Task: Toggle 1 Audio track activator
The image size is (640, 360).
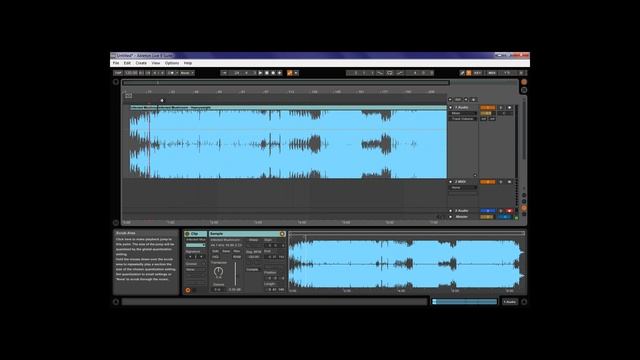Action: pyautogui.click(x=488, y=108)
